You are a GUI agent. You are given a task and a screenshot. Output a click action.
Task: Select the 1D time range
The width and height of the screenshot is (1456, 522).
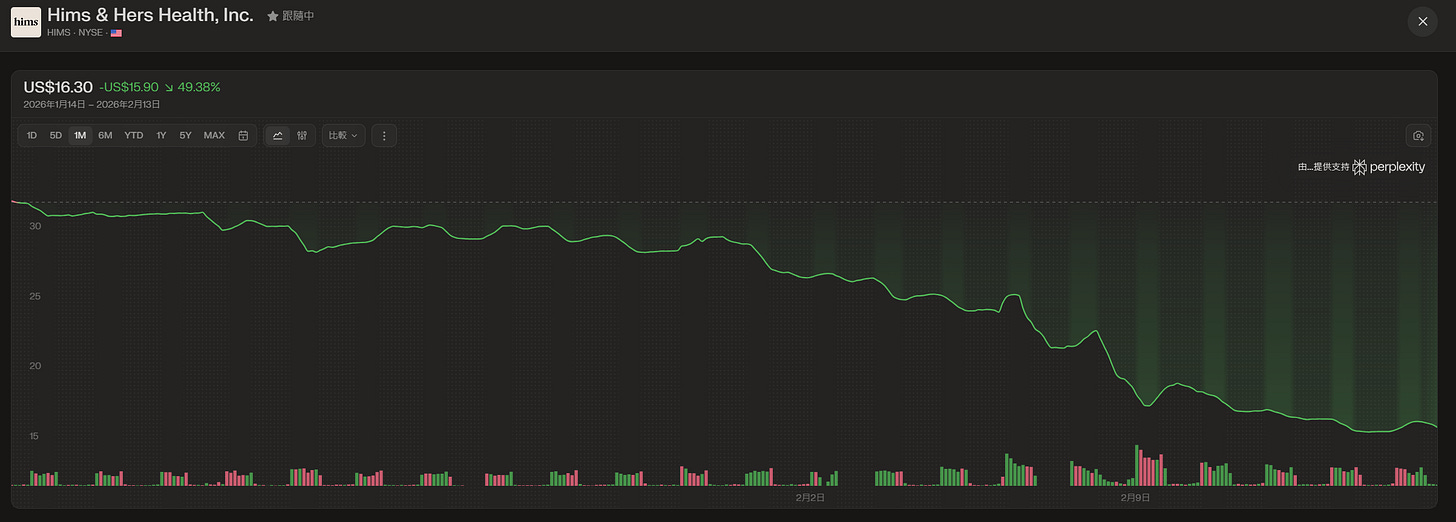click(x=32, y=135)
